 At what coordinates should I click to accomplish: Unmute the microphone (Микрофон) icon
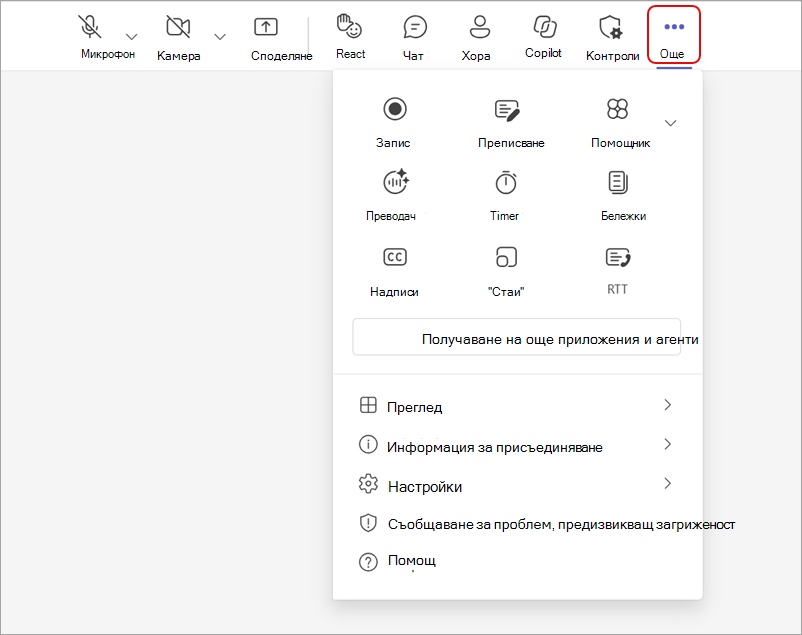90,27
